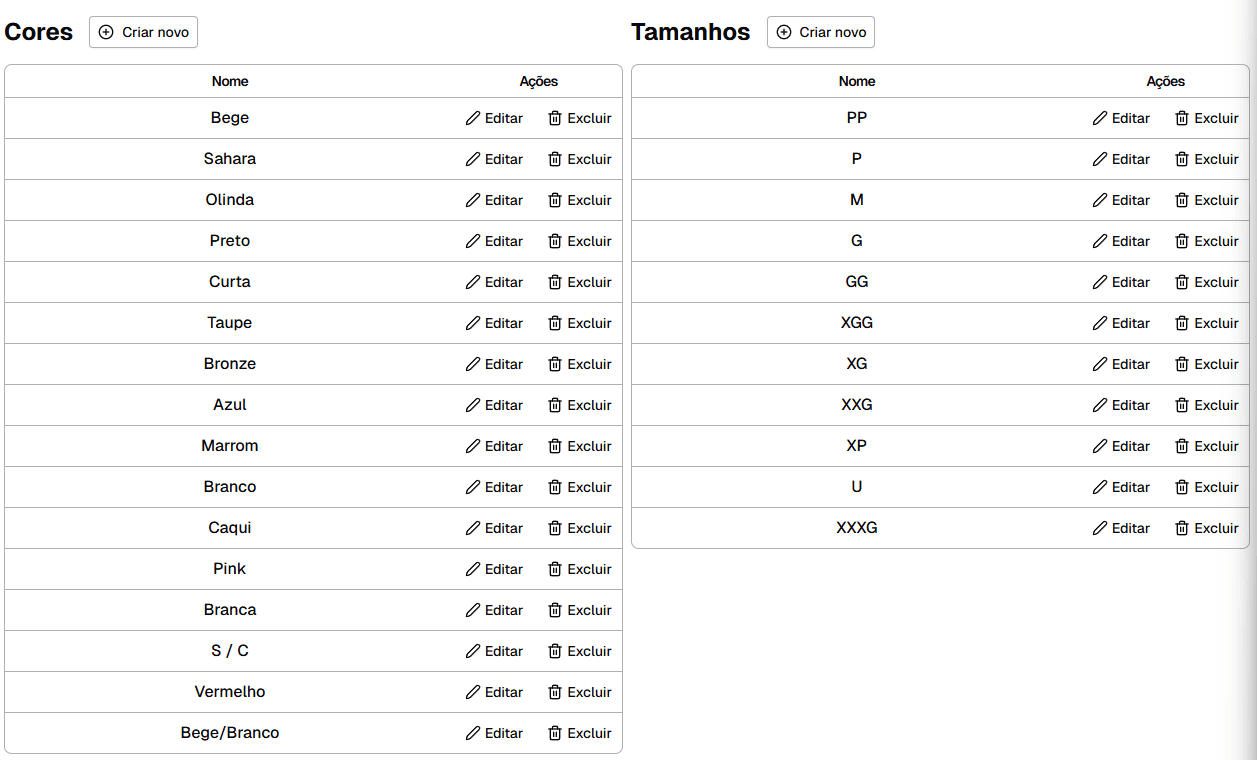Click the pencil icon for the Preto color
This screenshot has height=760, width=1257.
[473, 241]
